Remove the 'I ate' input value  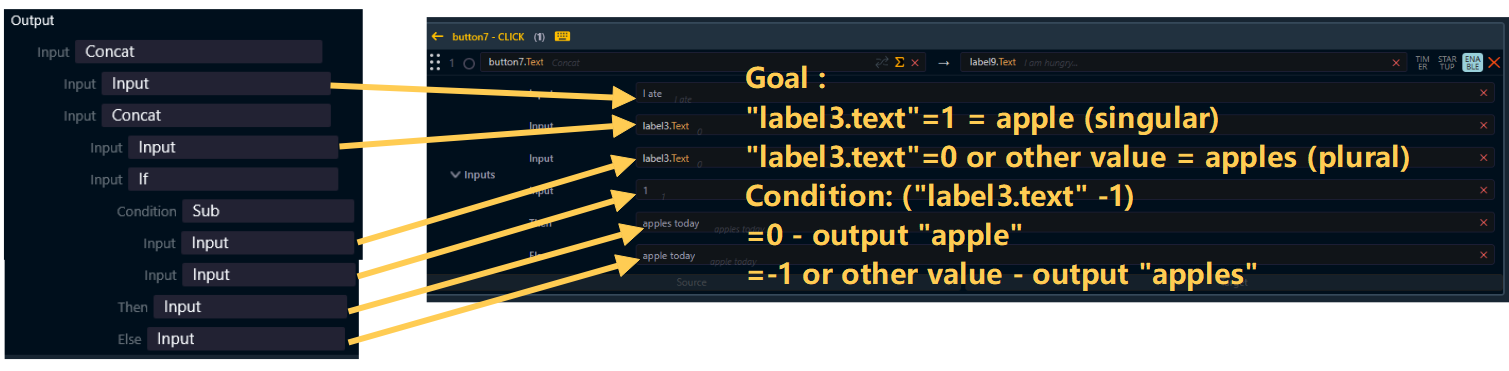1483,93
